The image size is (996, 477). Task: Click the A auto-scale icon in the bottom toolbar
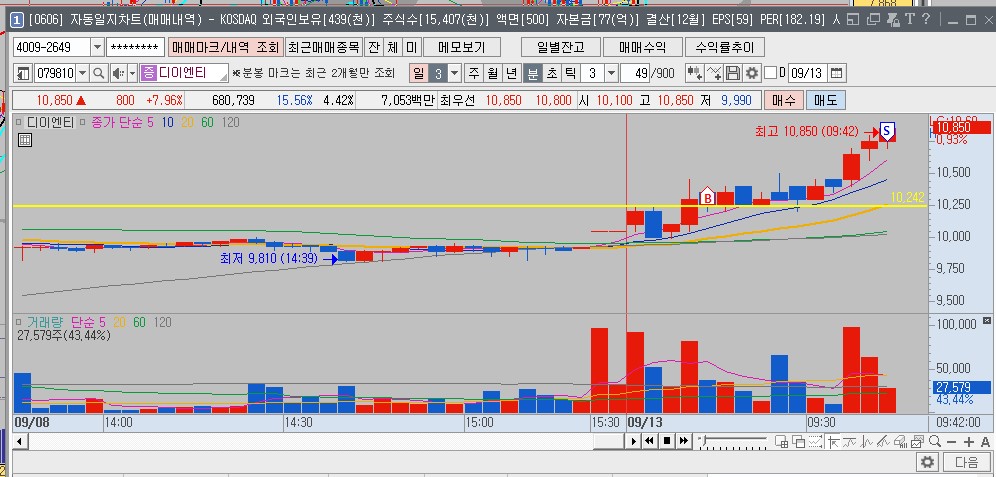pos(986,442)
